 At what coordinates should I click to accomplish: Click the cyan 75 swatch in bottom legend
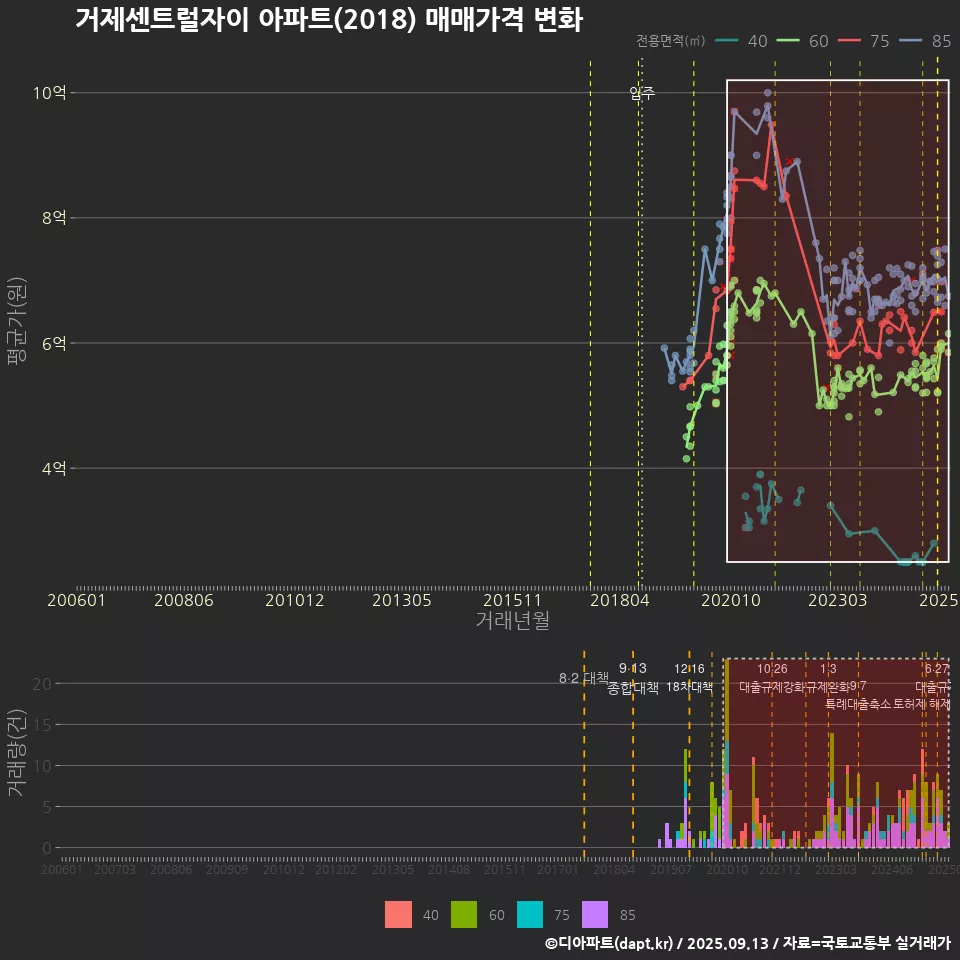(x=530, y=915)
